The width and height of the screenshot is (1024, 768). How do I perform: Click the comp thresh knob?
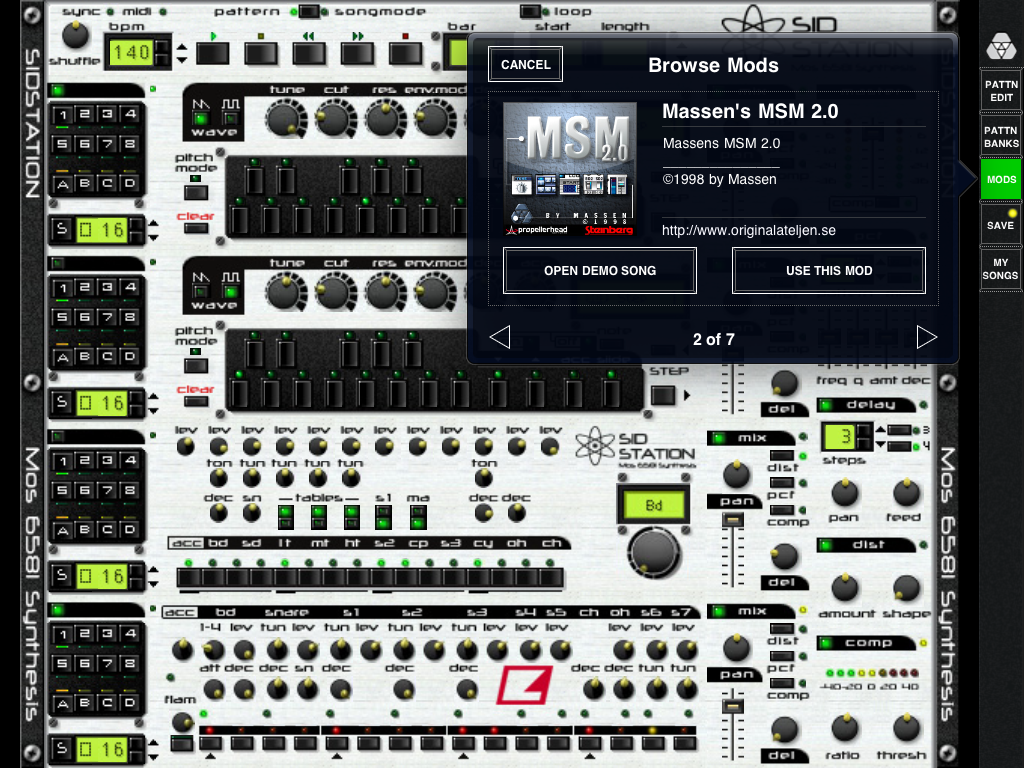click(x=906, y=728)
